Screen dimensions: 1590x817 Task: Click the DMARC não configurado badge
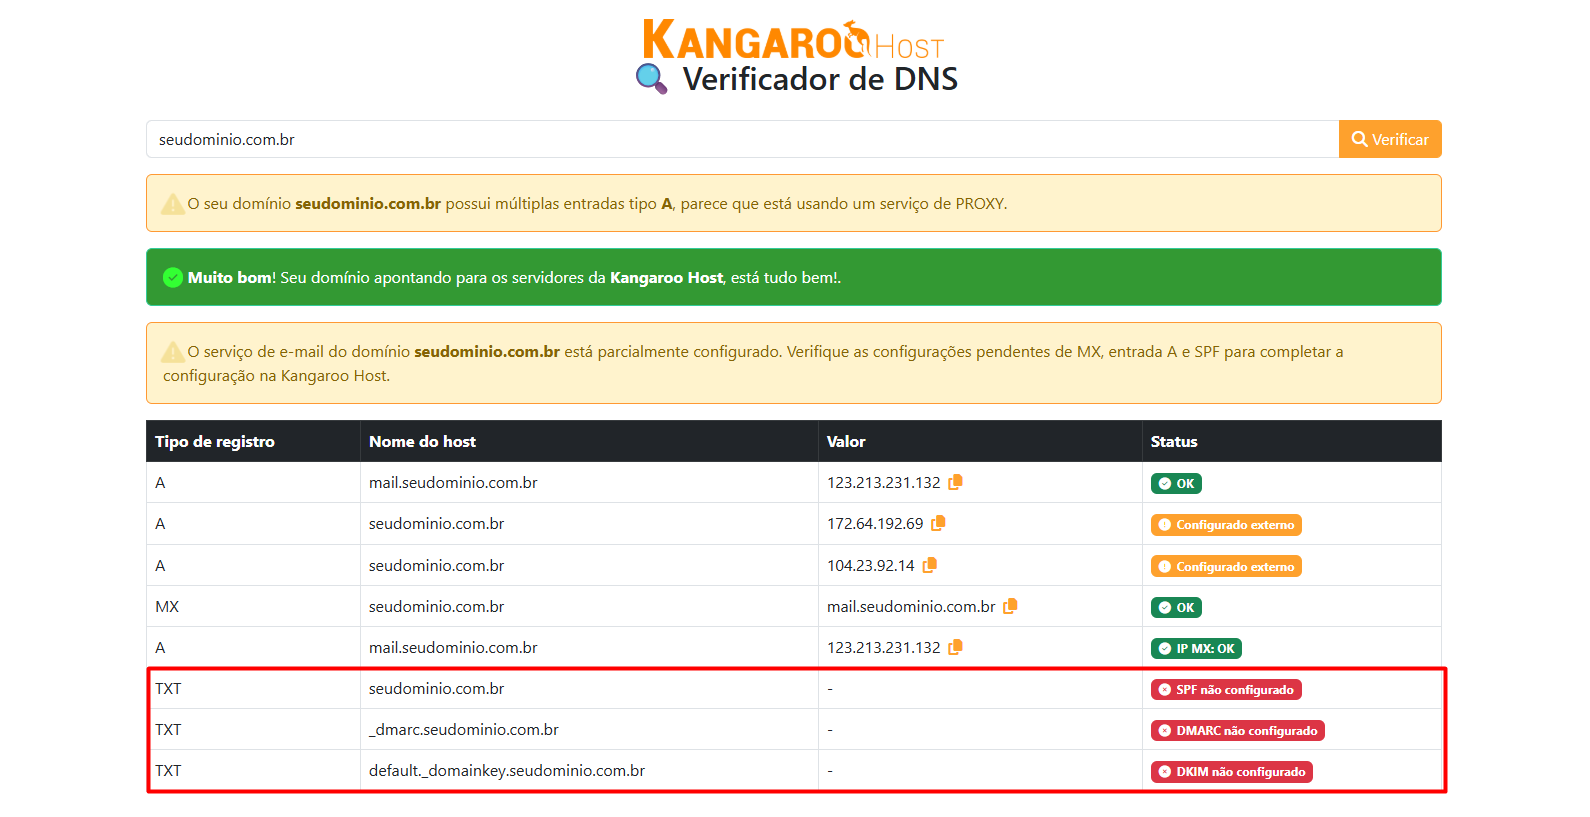(x=1238, y=731)
